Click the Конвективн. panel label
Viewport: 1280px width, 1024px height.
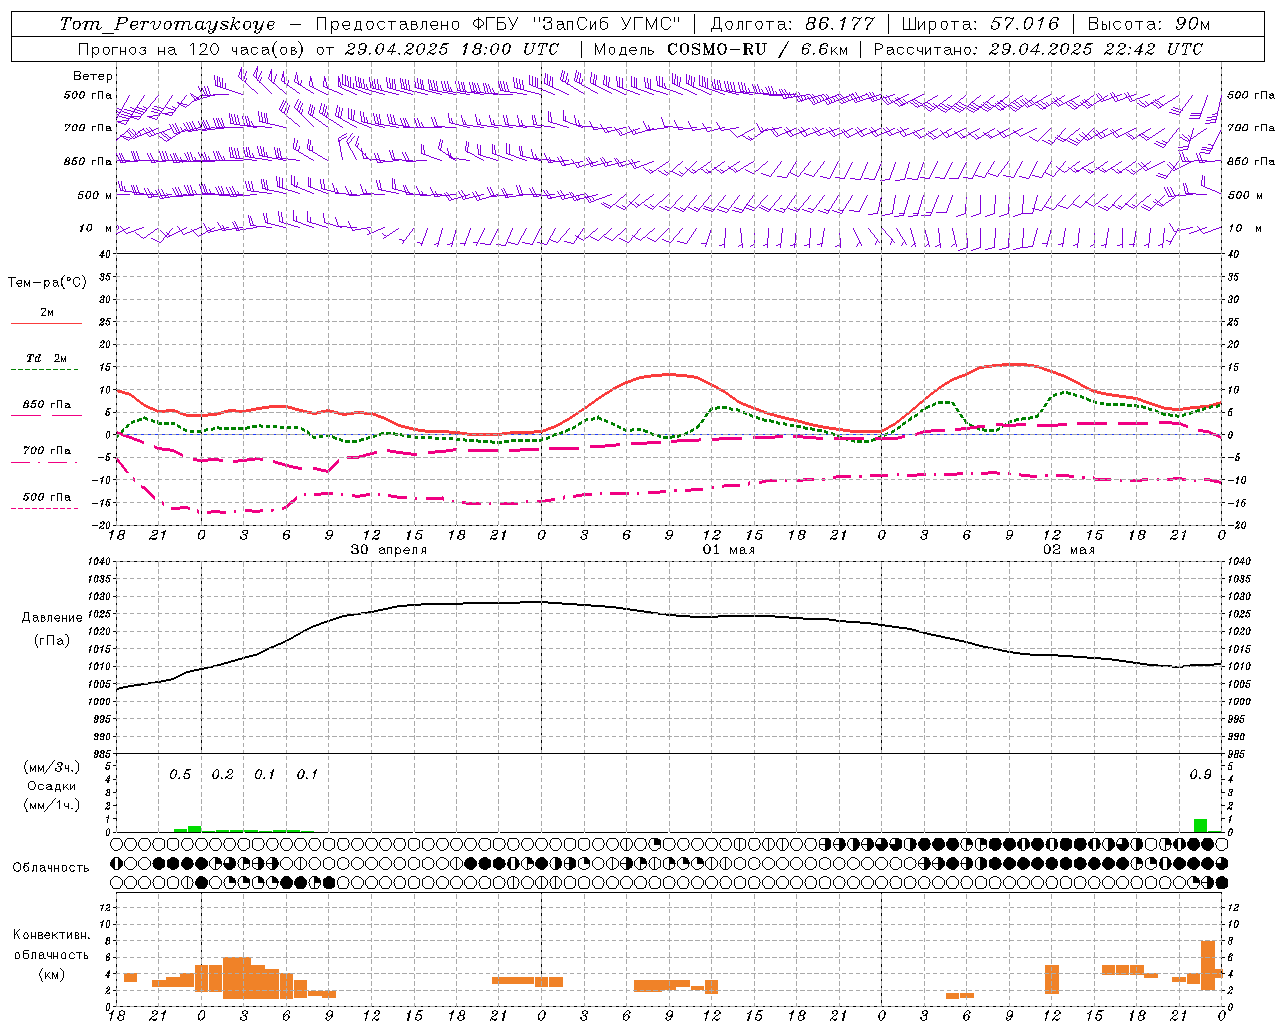52,935
